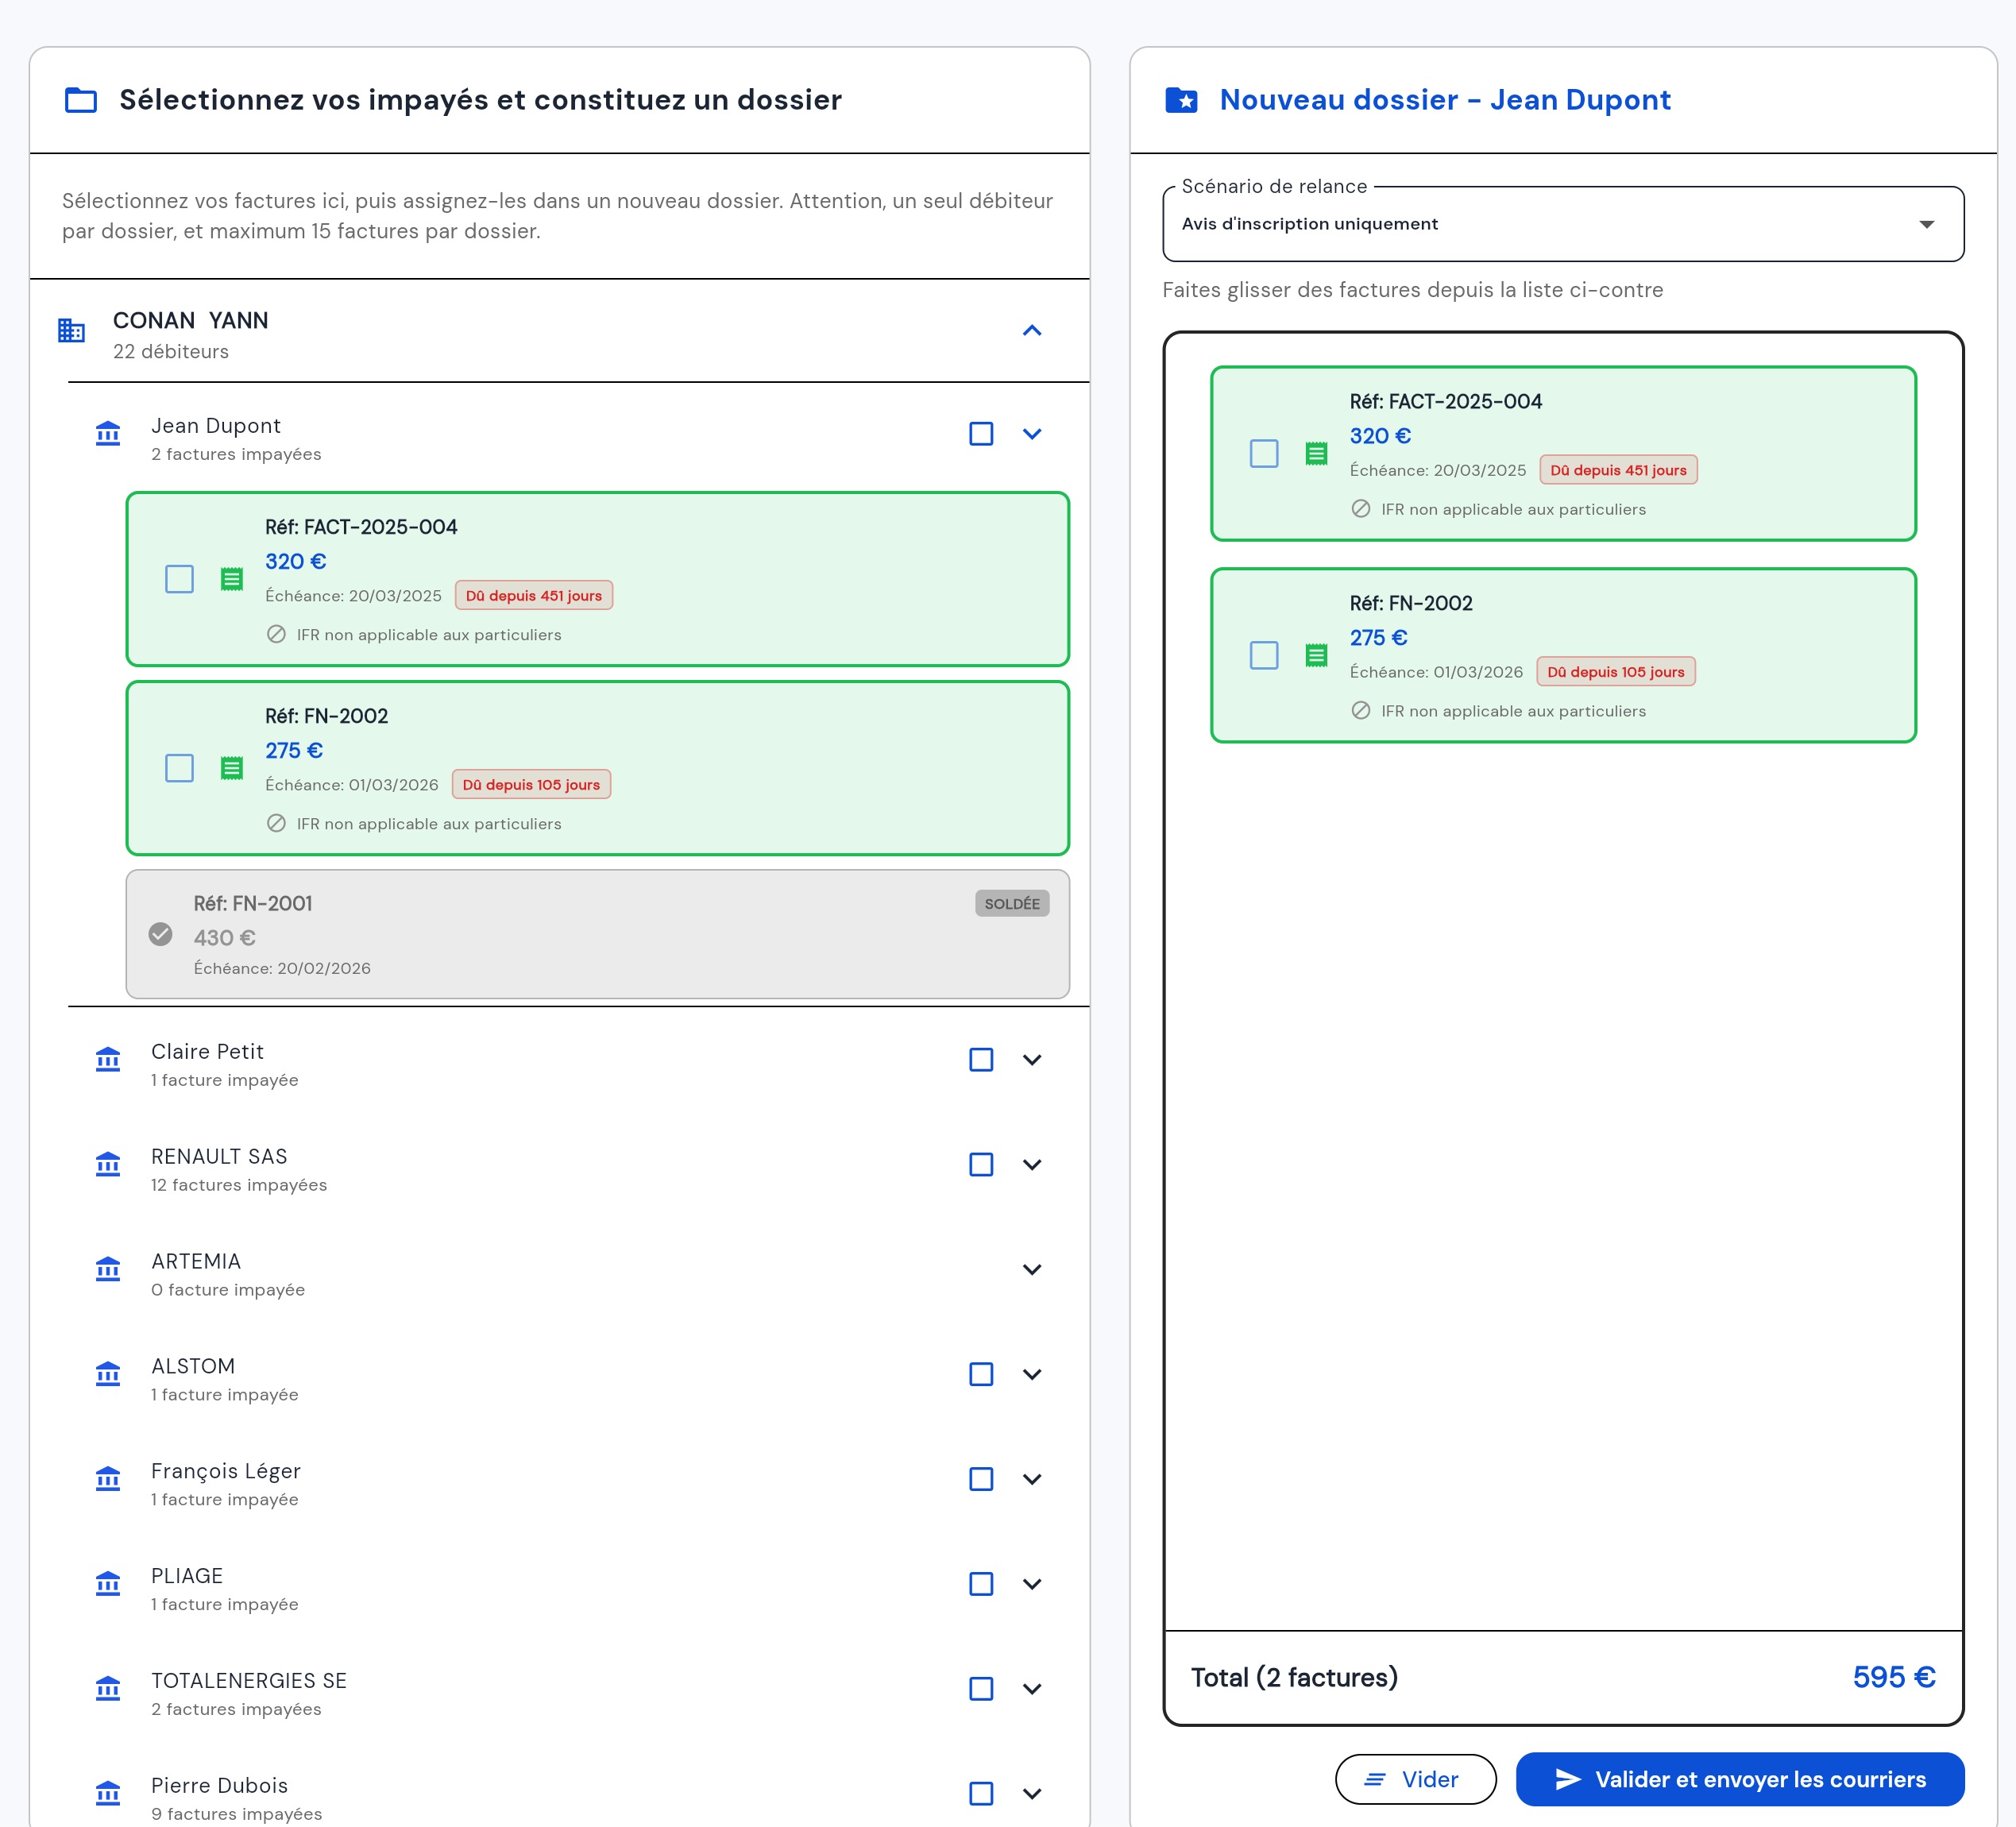Collapse Jean Dupont invoices with chevron

[1032, 434]
